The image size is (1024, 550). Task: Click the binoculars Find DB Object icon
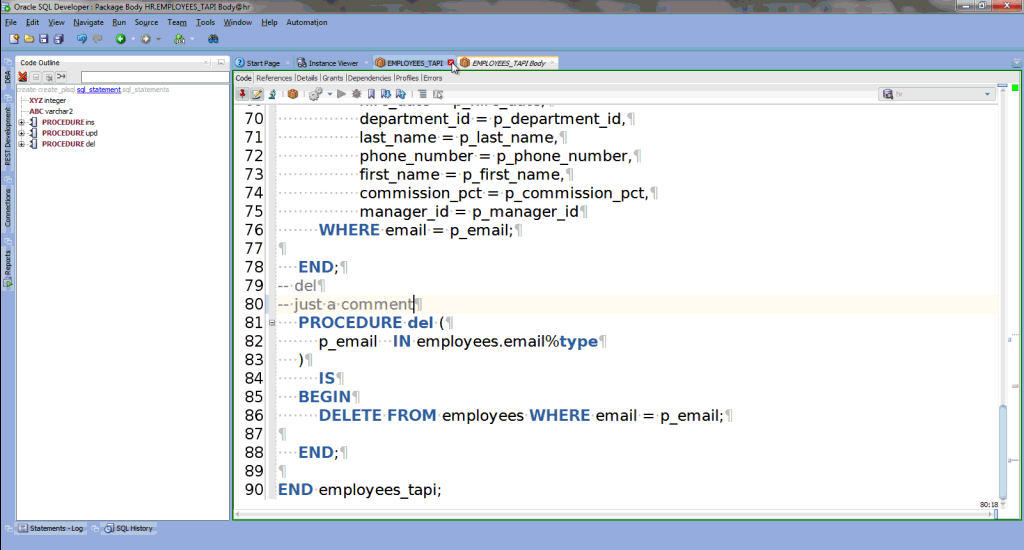coord(213,39)
